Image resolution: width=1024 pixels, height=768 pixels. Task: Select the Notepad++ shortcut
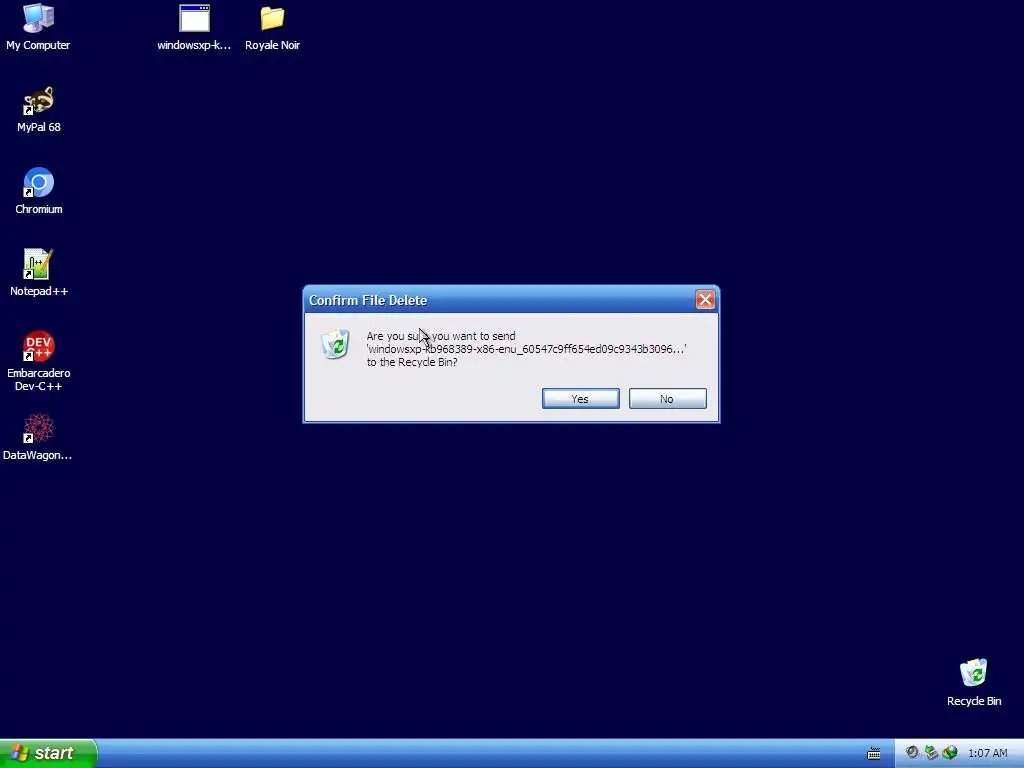tap(39, 274)
